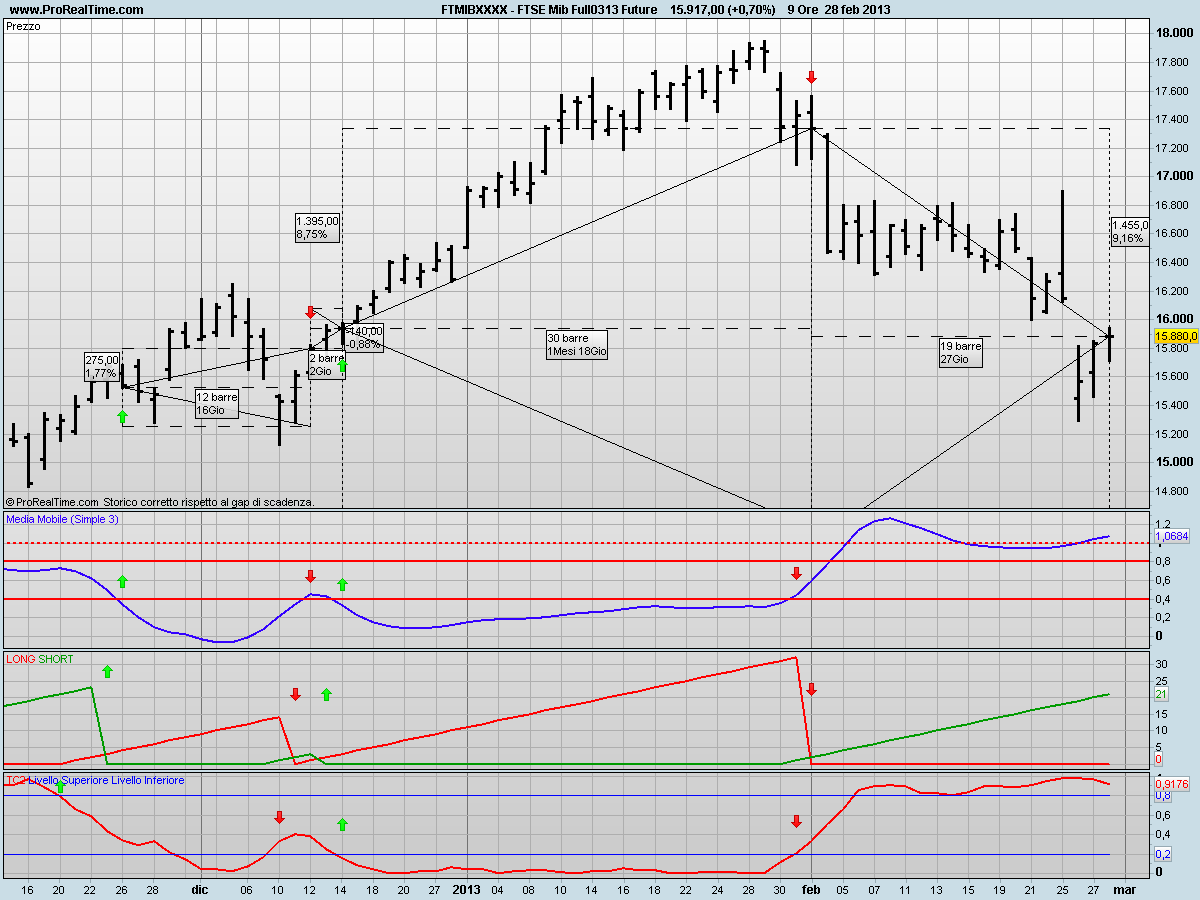1200x900 pixels.
Task: Select the yellow 15.880,0 current price tag
Action: pos(1175,337)
